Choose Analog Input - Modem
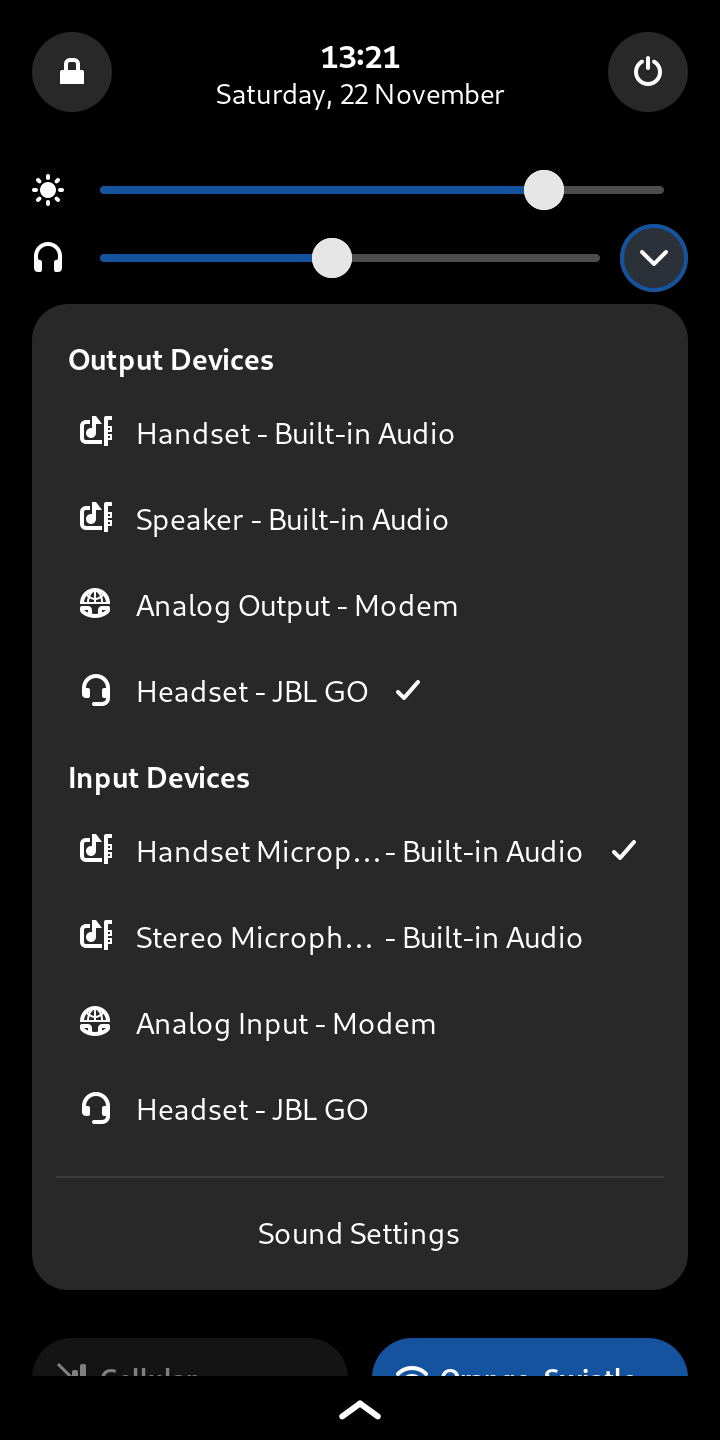720x1440 pixels. (286, 1024)
